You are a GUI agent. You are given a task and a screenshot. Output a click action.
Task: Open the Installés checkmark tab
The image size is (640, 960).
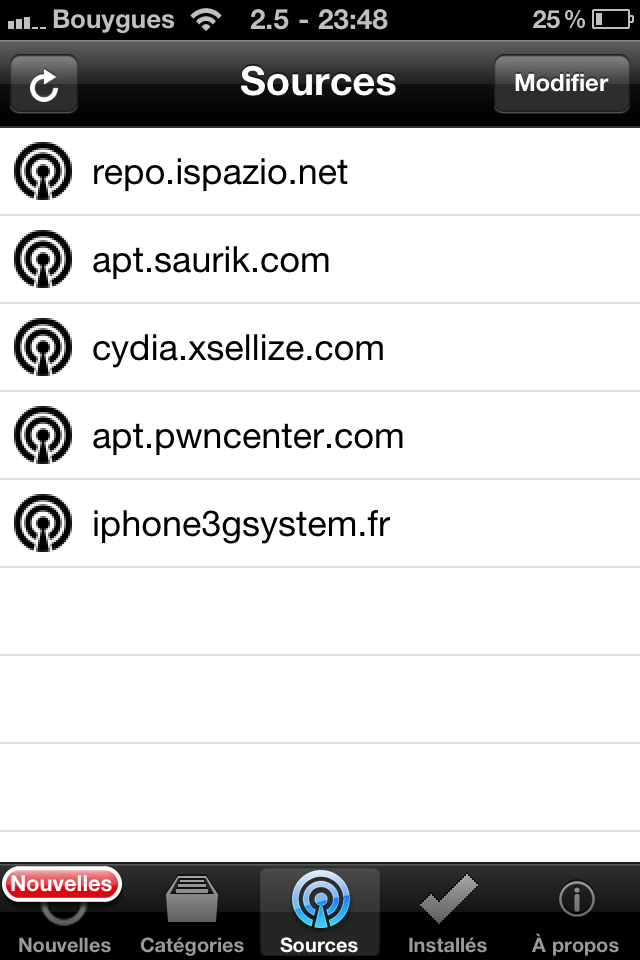tap(448, 912)
